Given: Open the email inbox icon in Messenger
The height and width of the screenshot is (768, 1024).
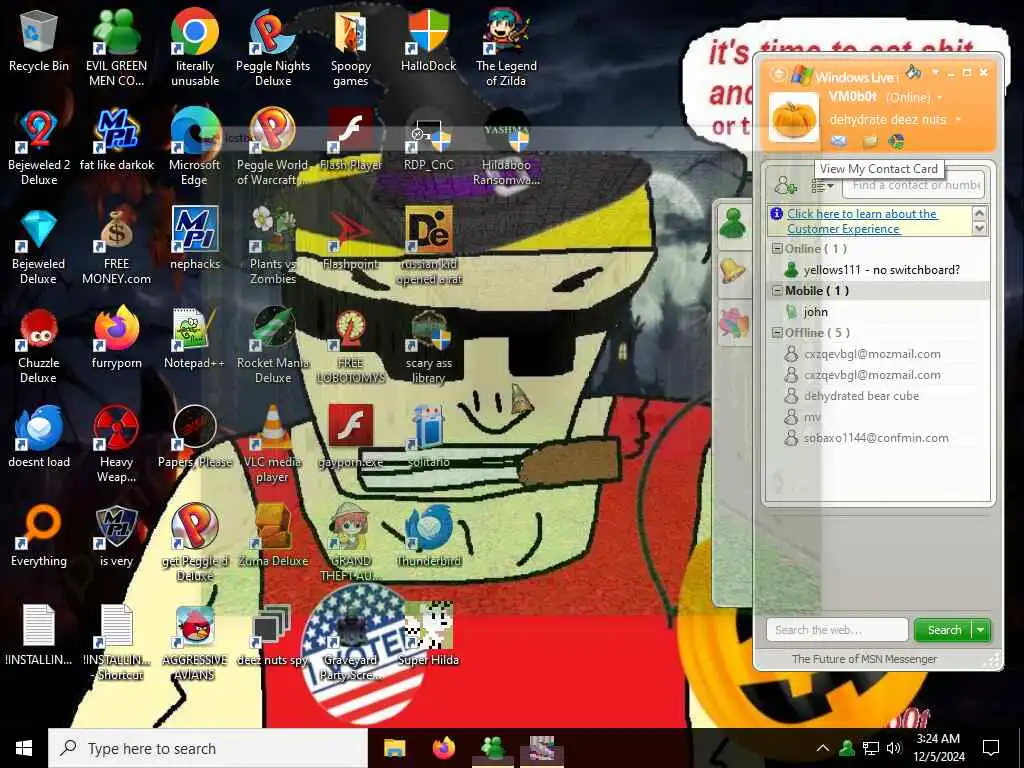Looking at the screenshot, I should click(839, 141).
